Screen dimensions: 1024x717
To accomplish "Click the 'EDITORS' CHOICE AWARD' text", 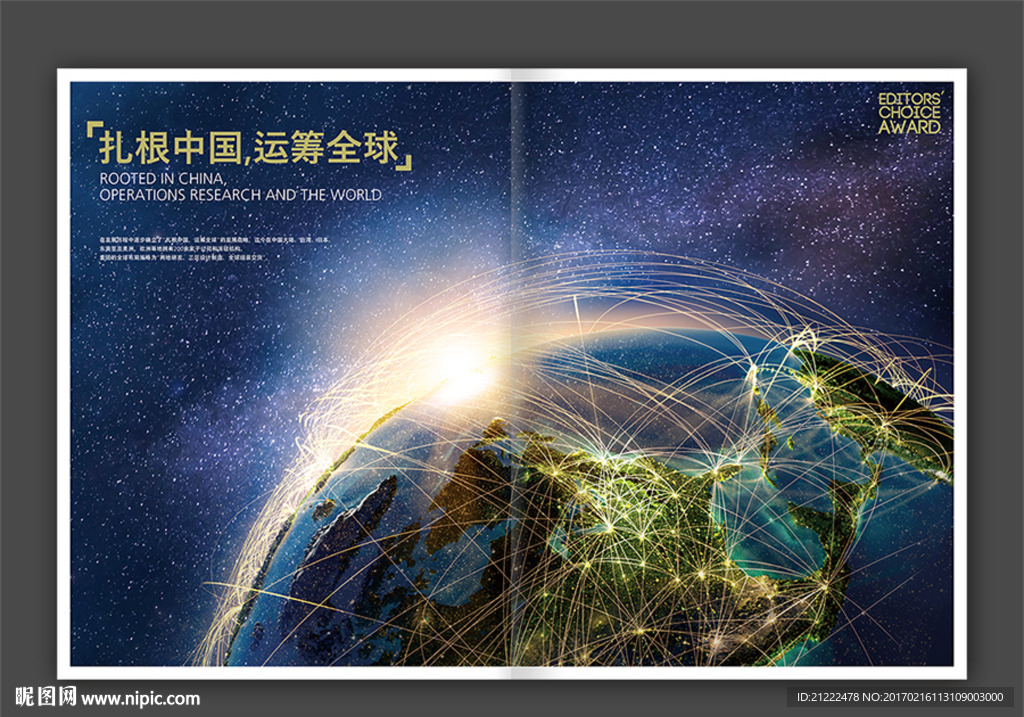I will (x=910, y=113).
